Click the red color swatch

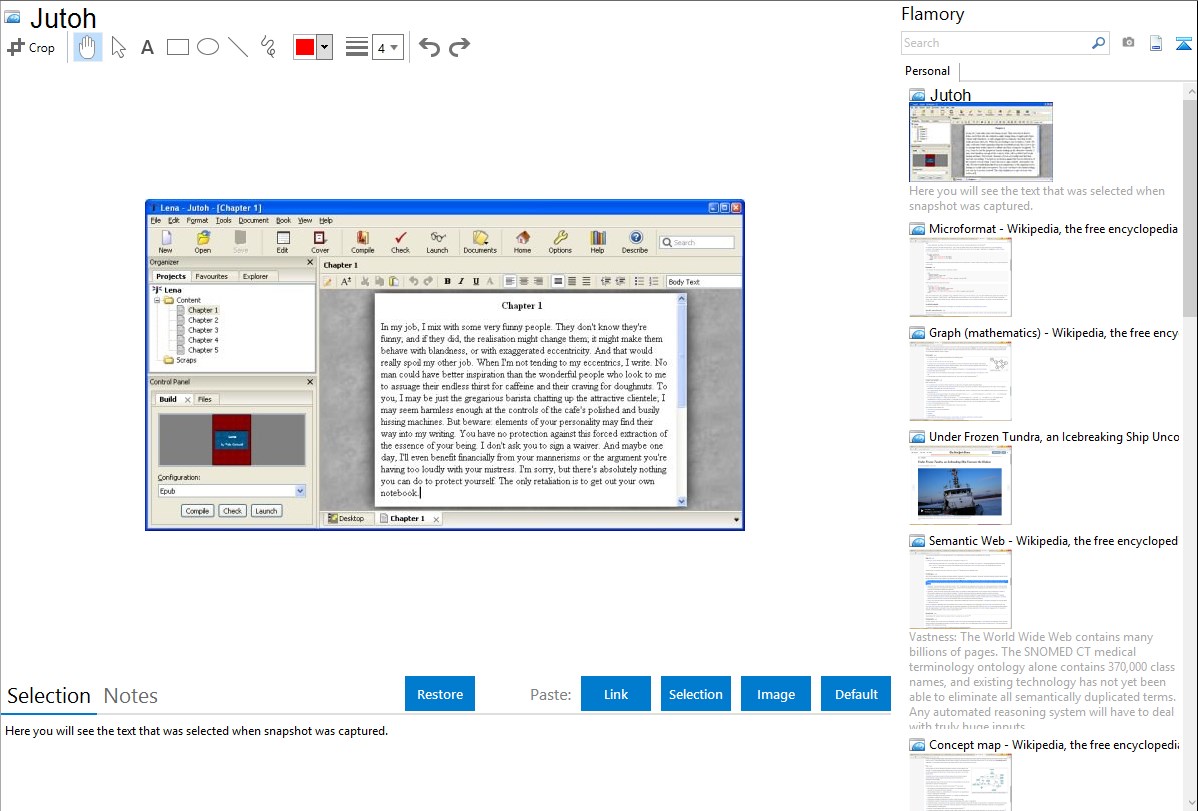point(305,47)
